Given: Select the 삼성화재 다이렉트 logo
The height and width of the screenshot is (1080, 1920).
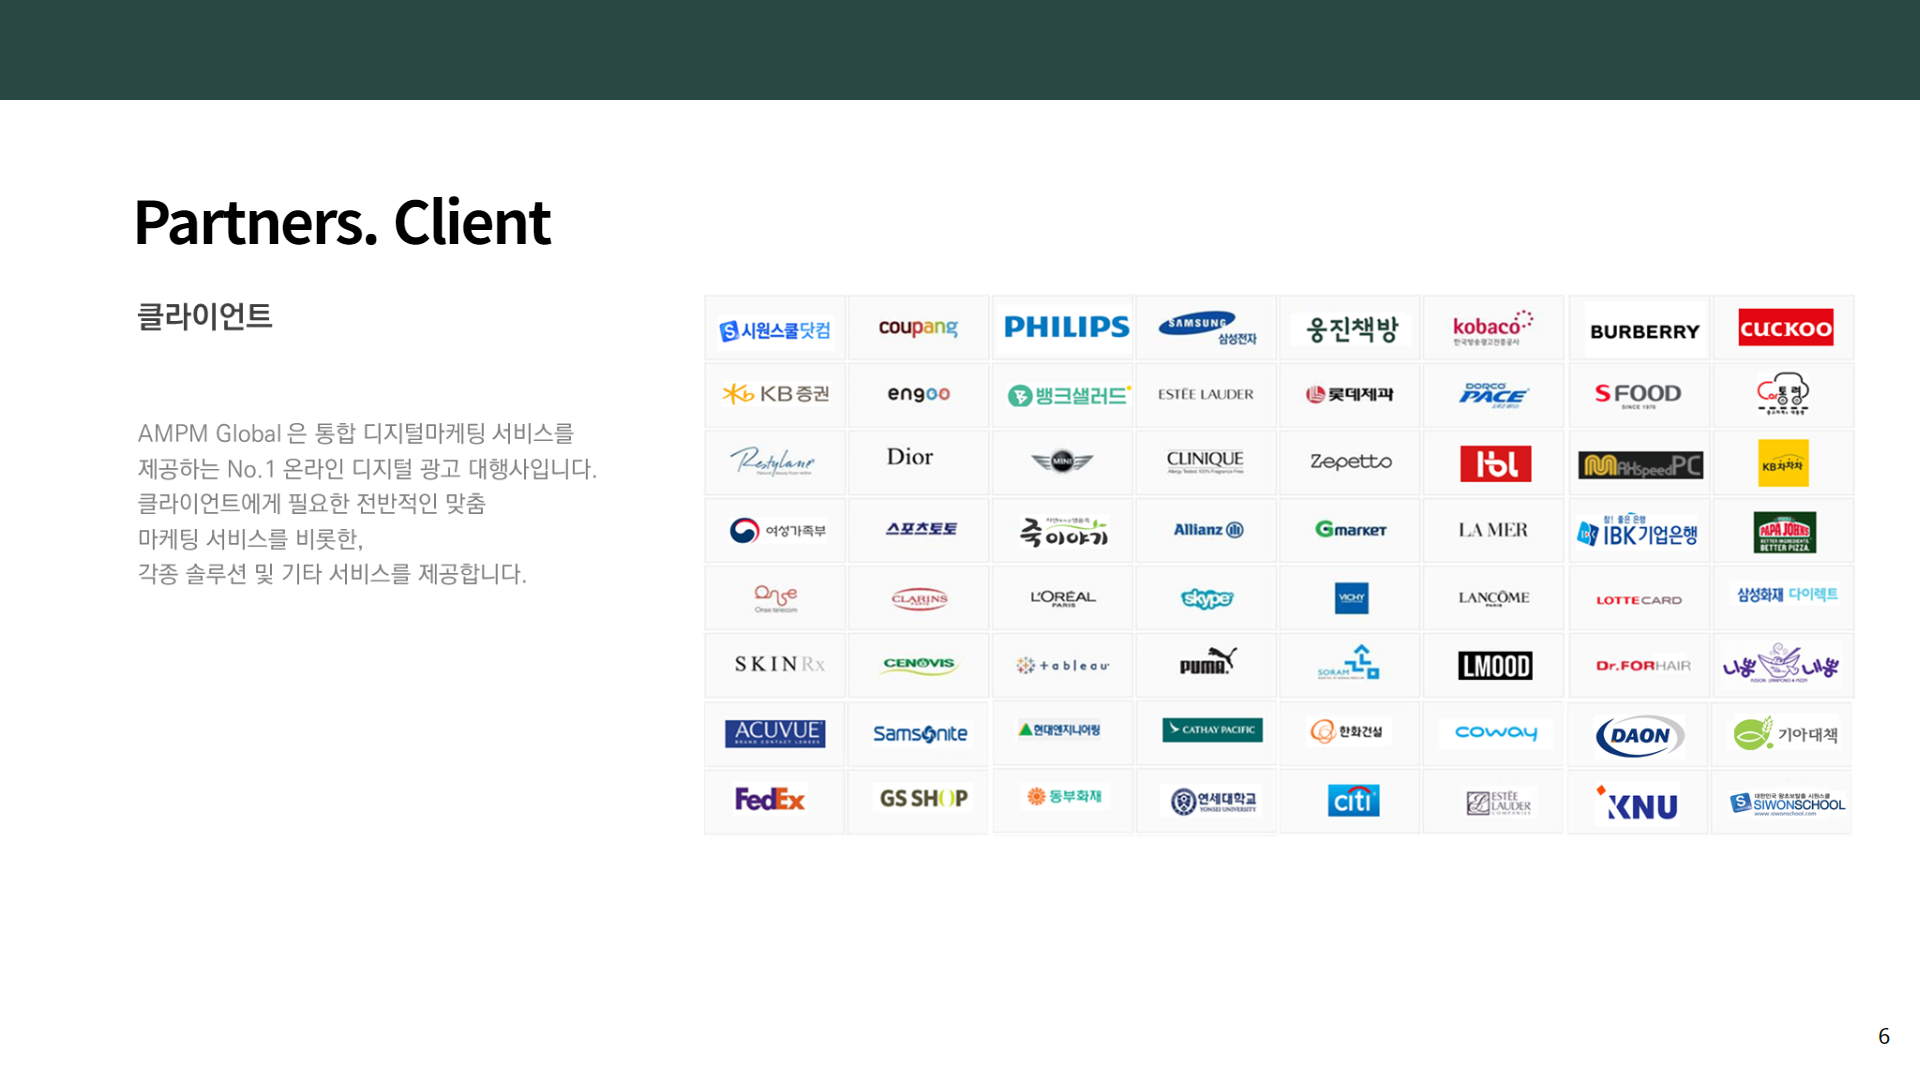Looking at the screenshot, I should pos(1787,594).
